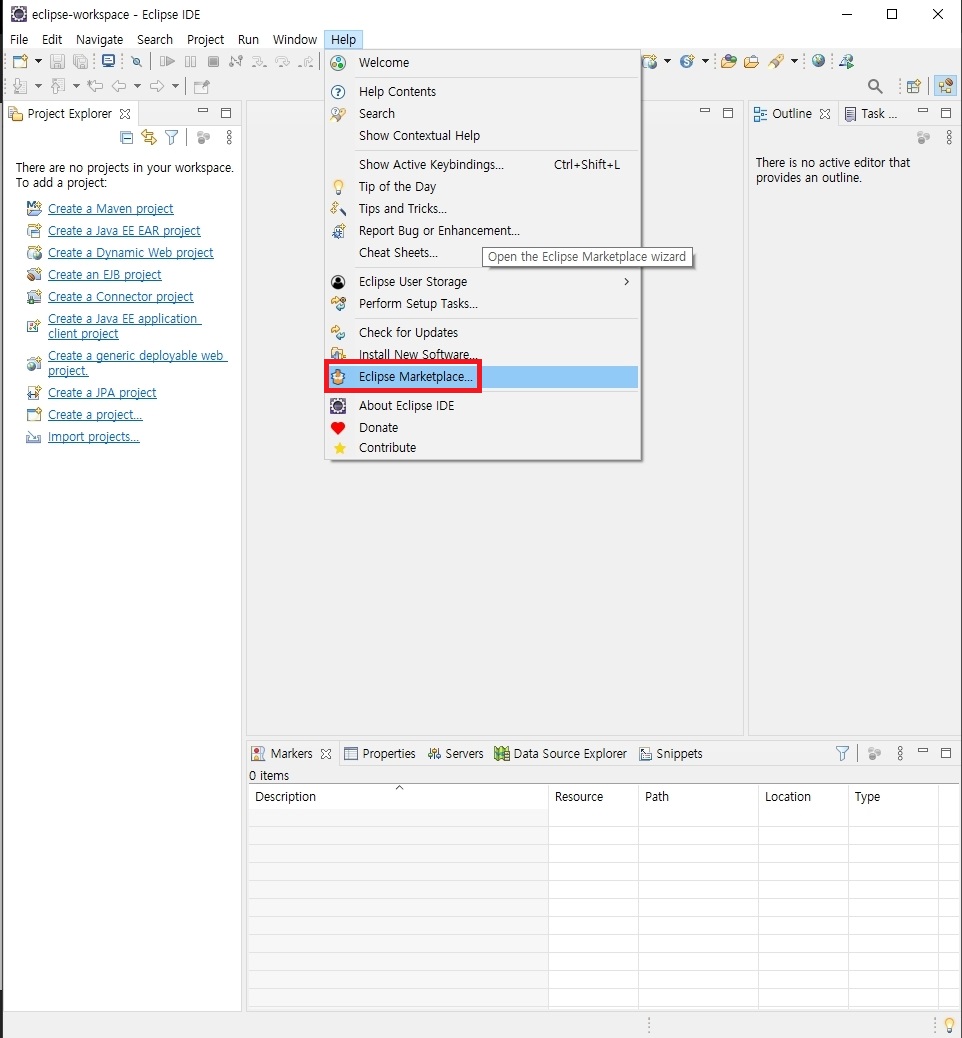962x1038 pixels.
Task: Click the Open Task icon in toolbar
Action: point(751,62)
